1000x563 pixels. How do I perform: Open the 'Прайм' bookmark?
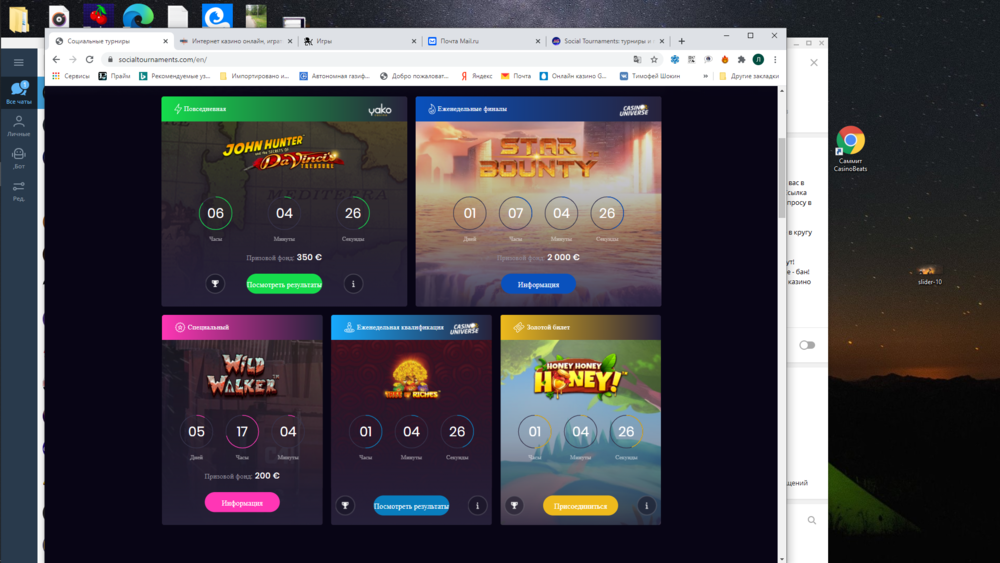114,76
